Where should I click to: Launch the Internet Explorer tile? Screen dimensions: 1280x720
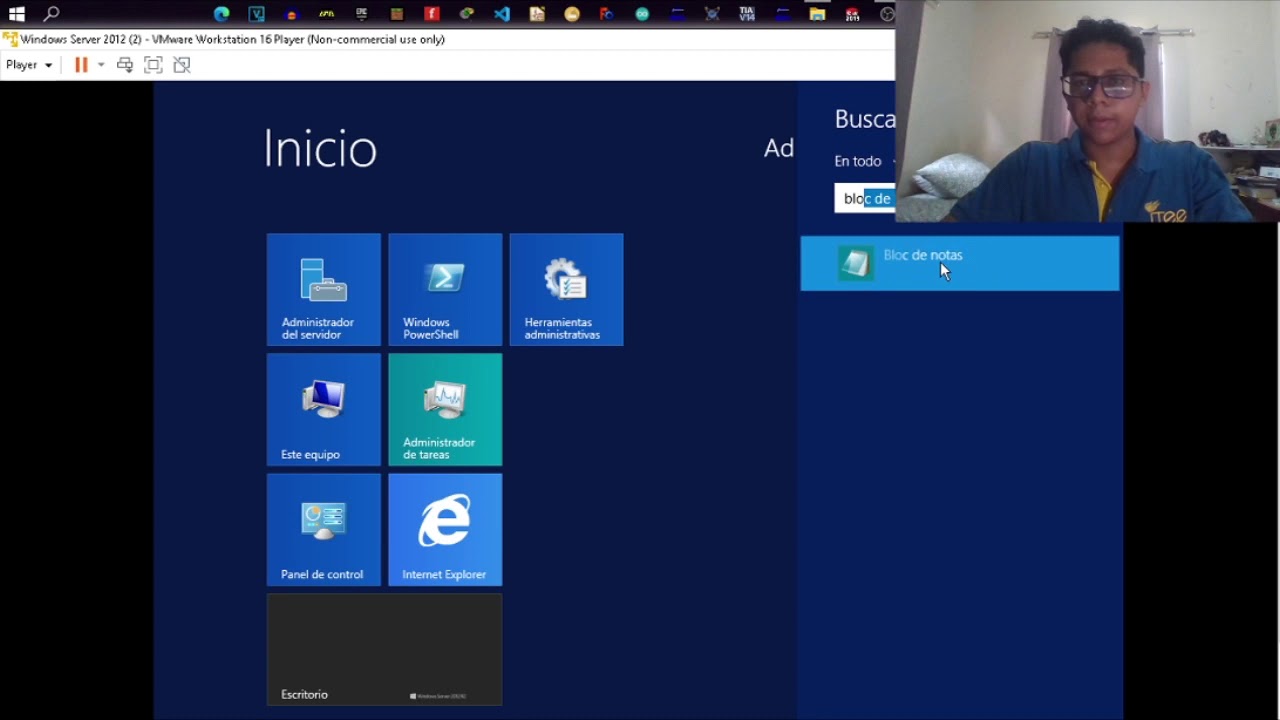point(445,529)
